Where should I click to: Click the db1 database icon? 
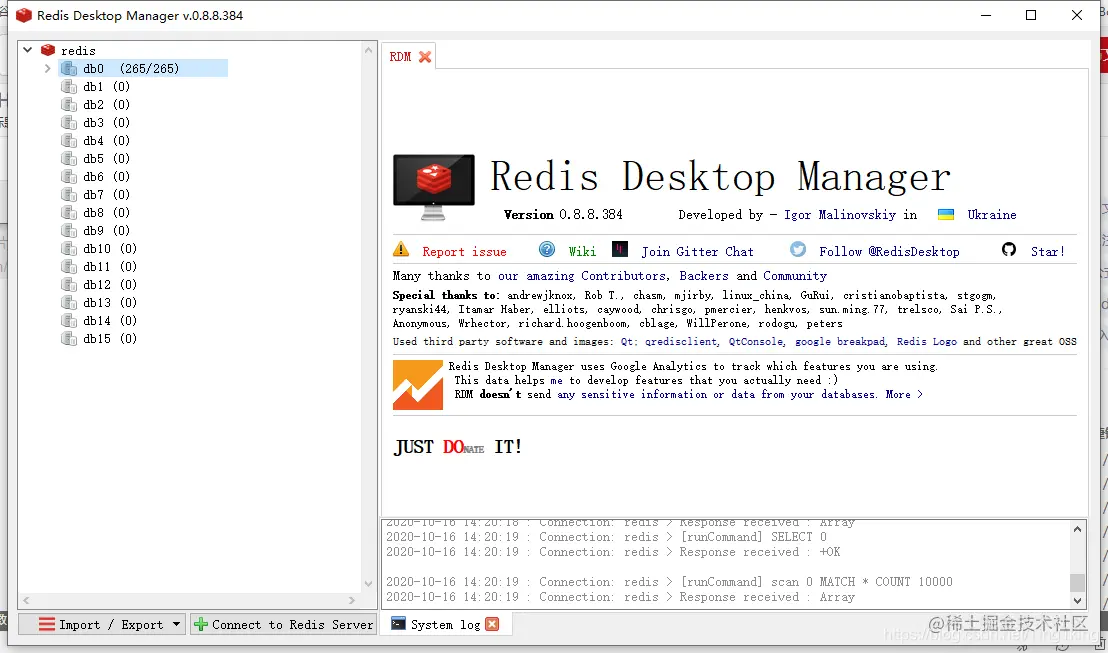click(69, 86)
